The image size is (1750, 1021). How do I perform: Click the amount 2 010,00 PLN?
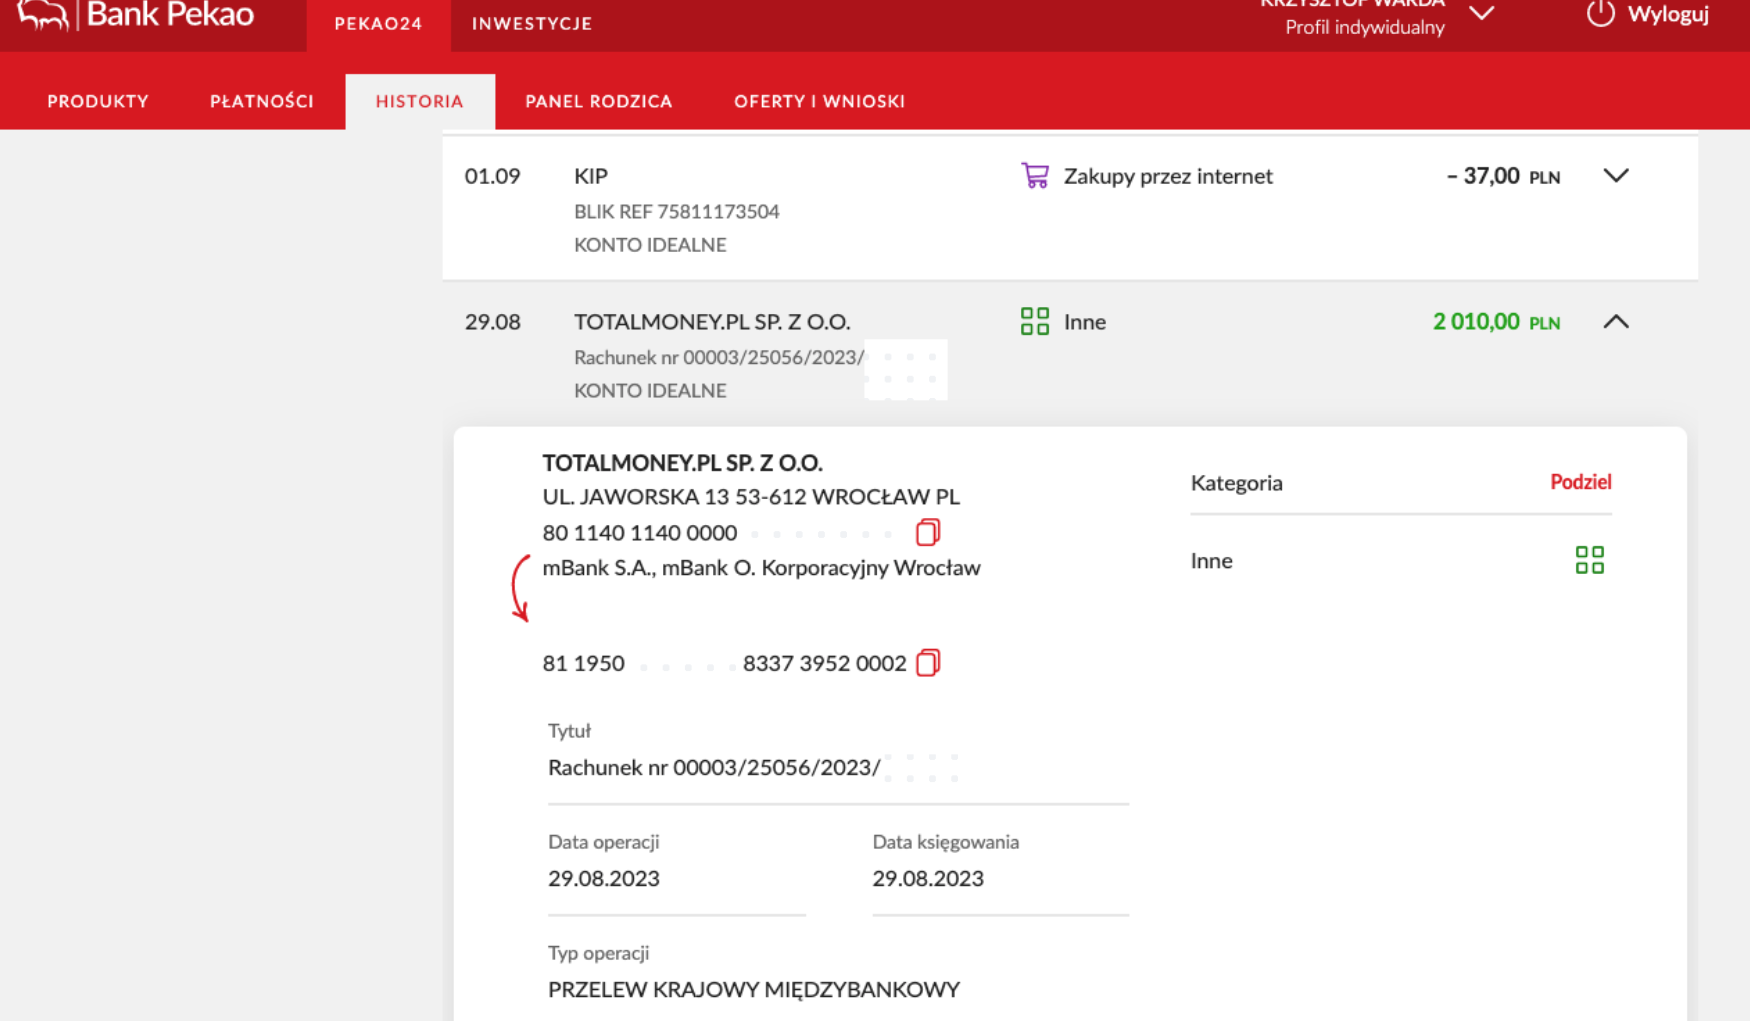1496,322
